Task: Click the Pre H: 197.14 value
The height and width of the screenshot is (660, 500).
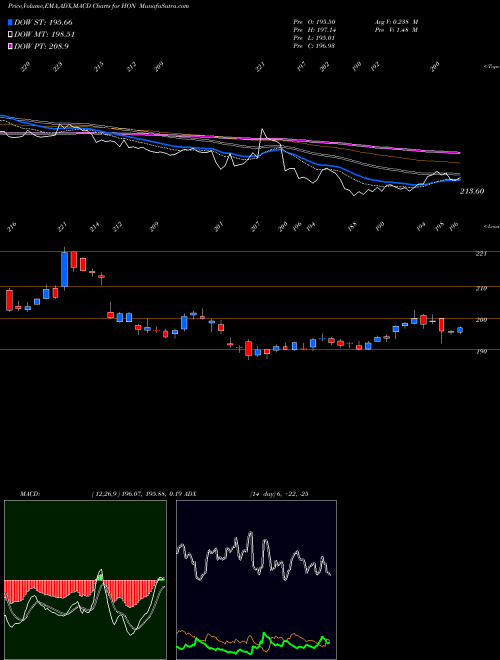Action: [314, 30]
